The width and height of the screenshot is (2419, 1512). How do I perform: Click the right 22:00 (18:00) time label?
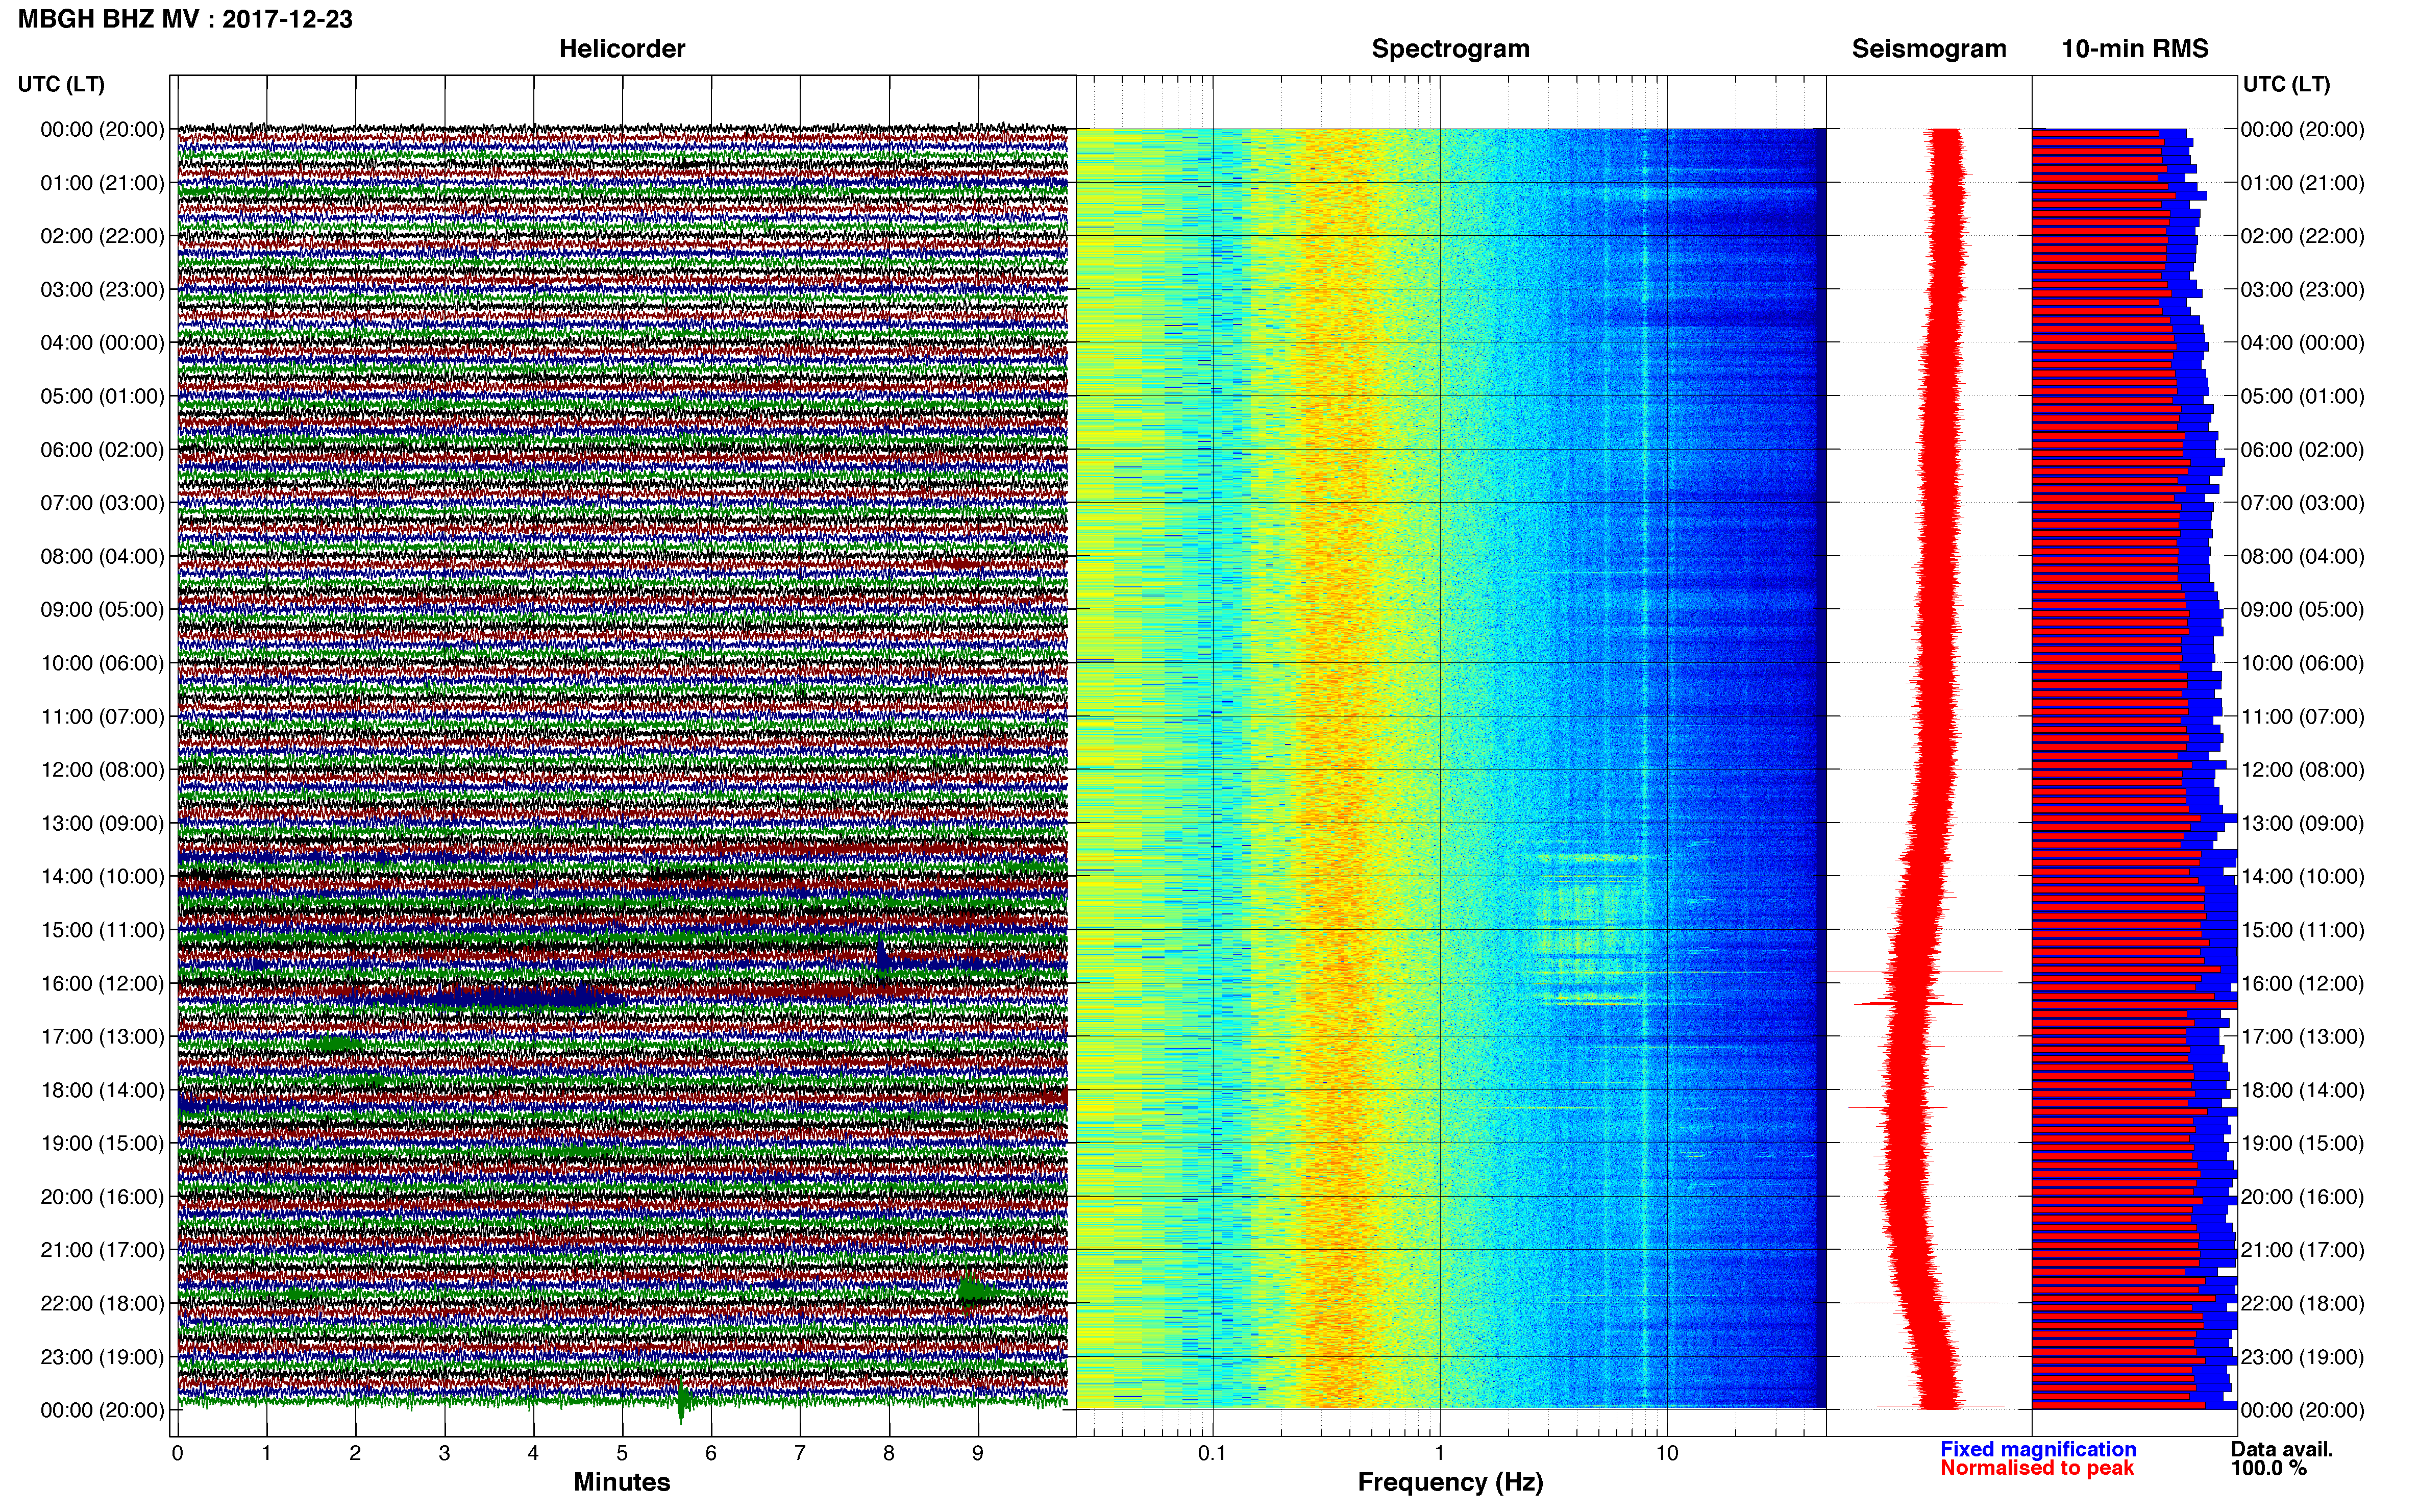2302,1304
